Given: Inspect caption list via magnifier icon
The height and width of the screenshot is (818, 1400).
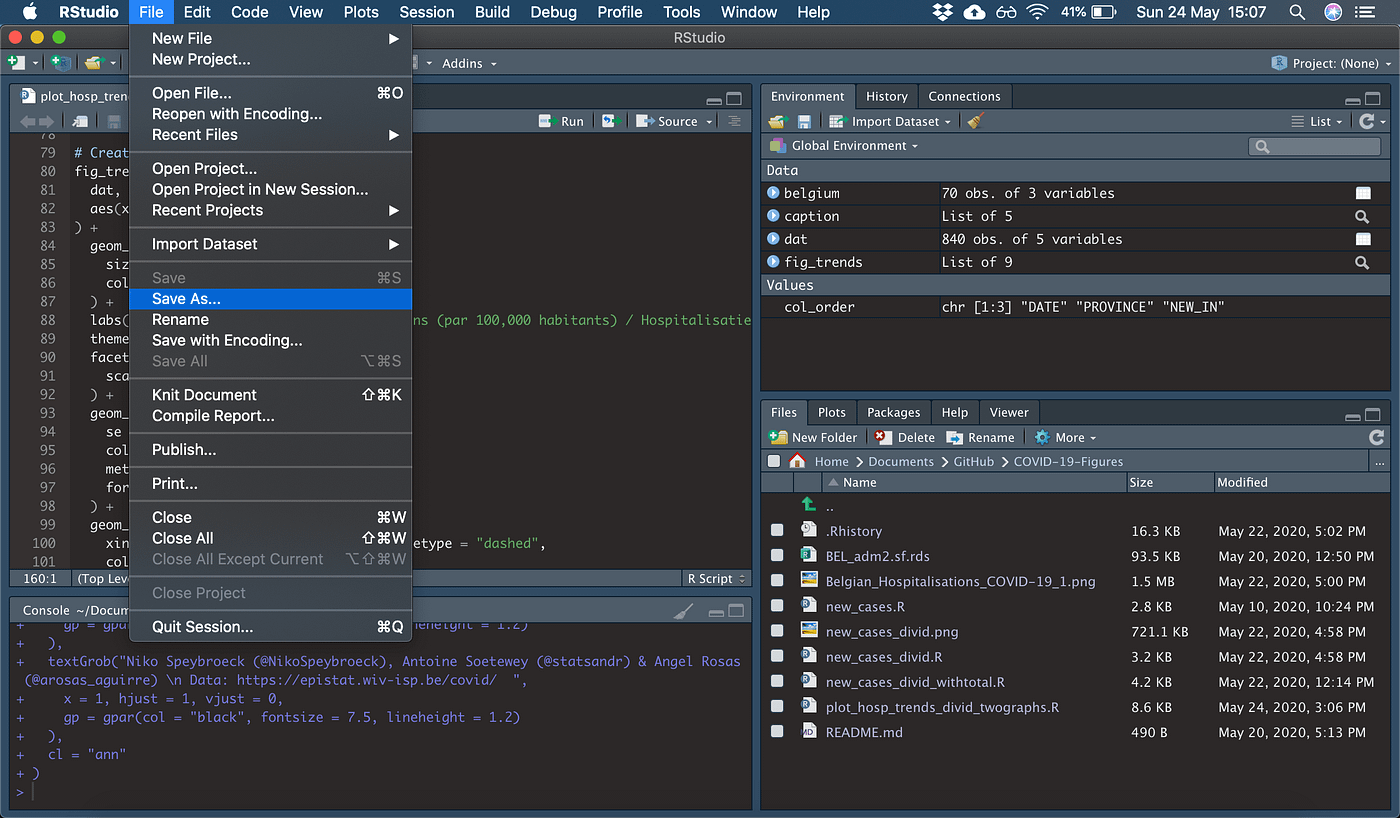Looking at the screenshot, I should 1362,216.
